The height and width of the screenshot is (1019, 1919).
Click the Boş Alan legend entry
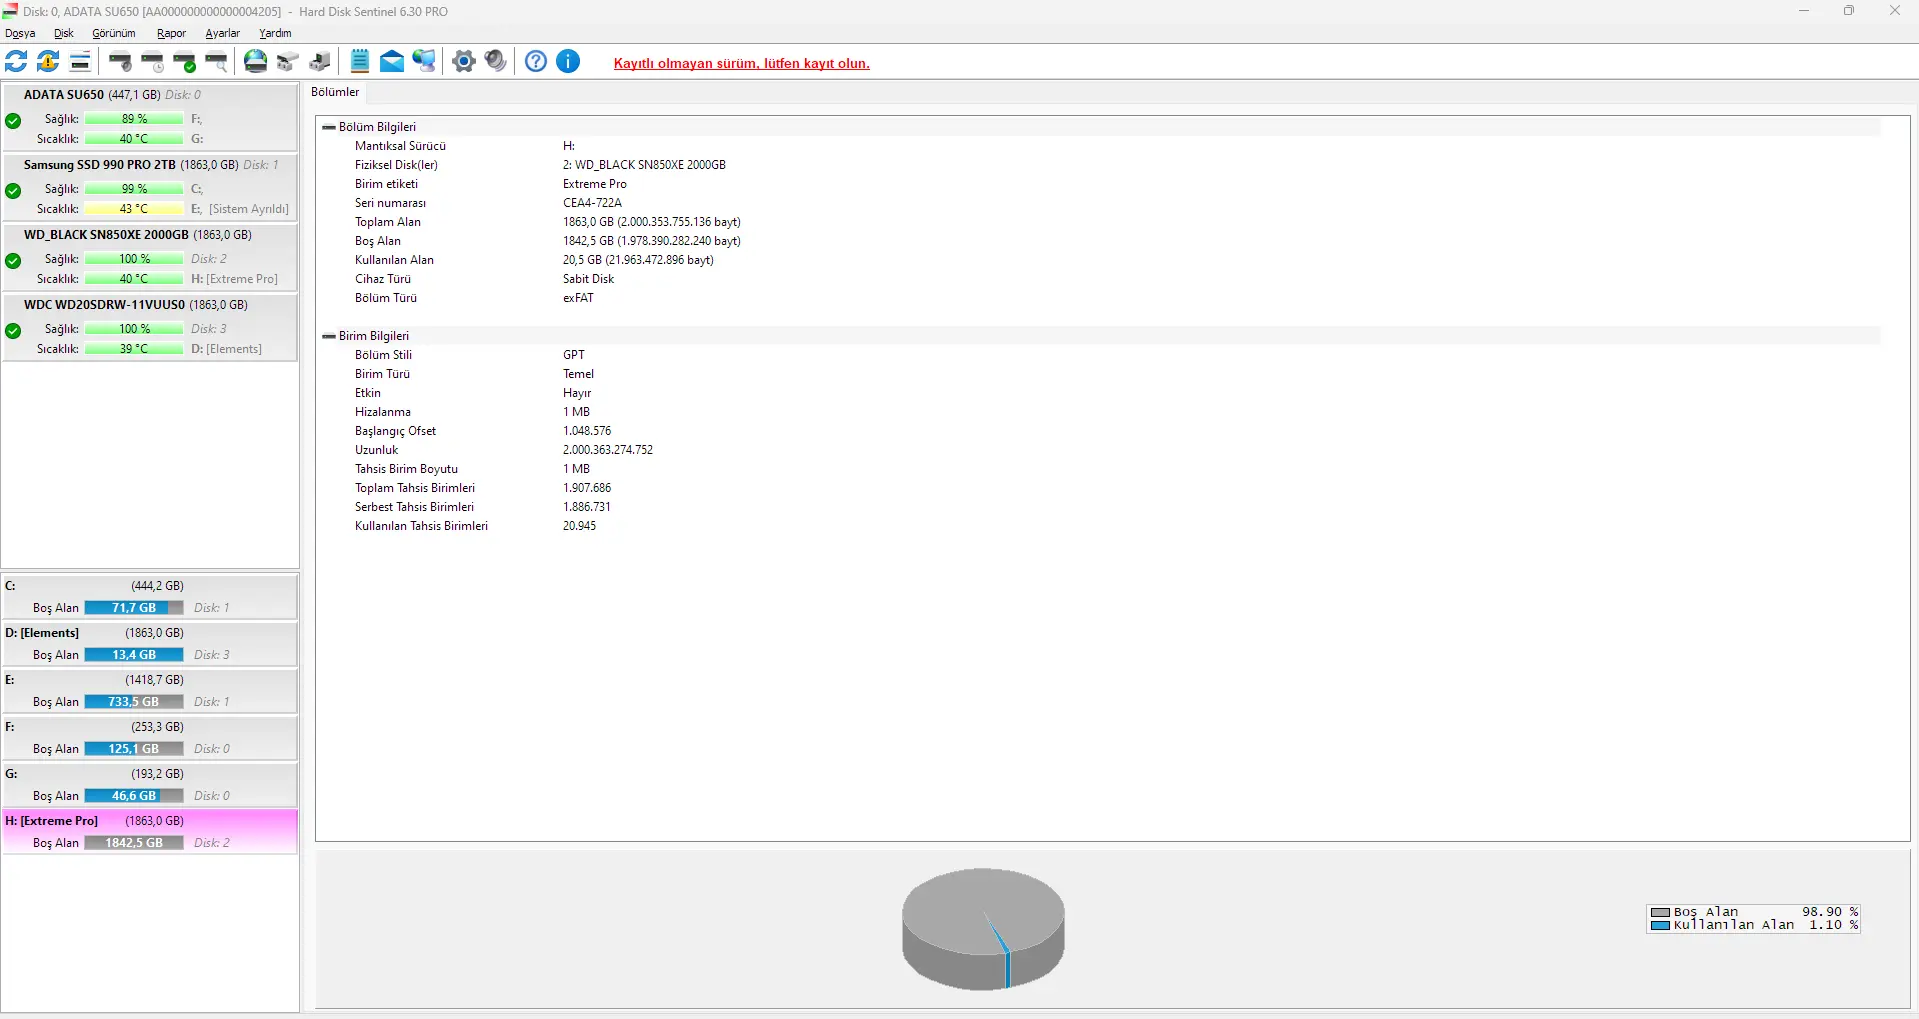(x=1755, y=912)
